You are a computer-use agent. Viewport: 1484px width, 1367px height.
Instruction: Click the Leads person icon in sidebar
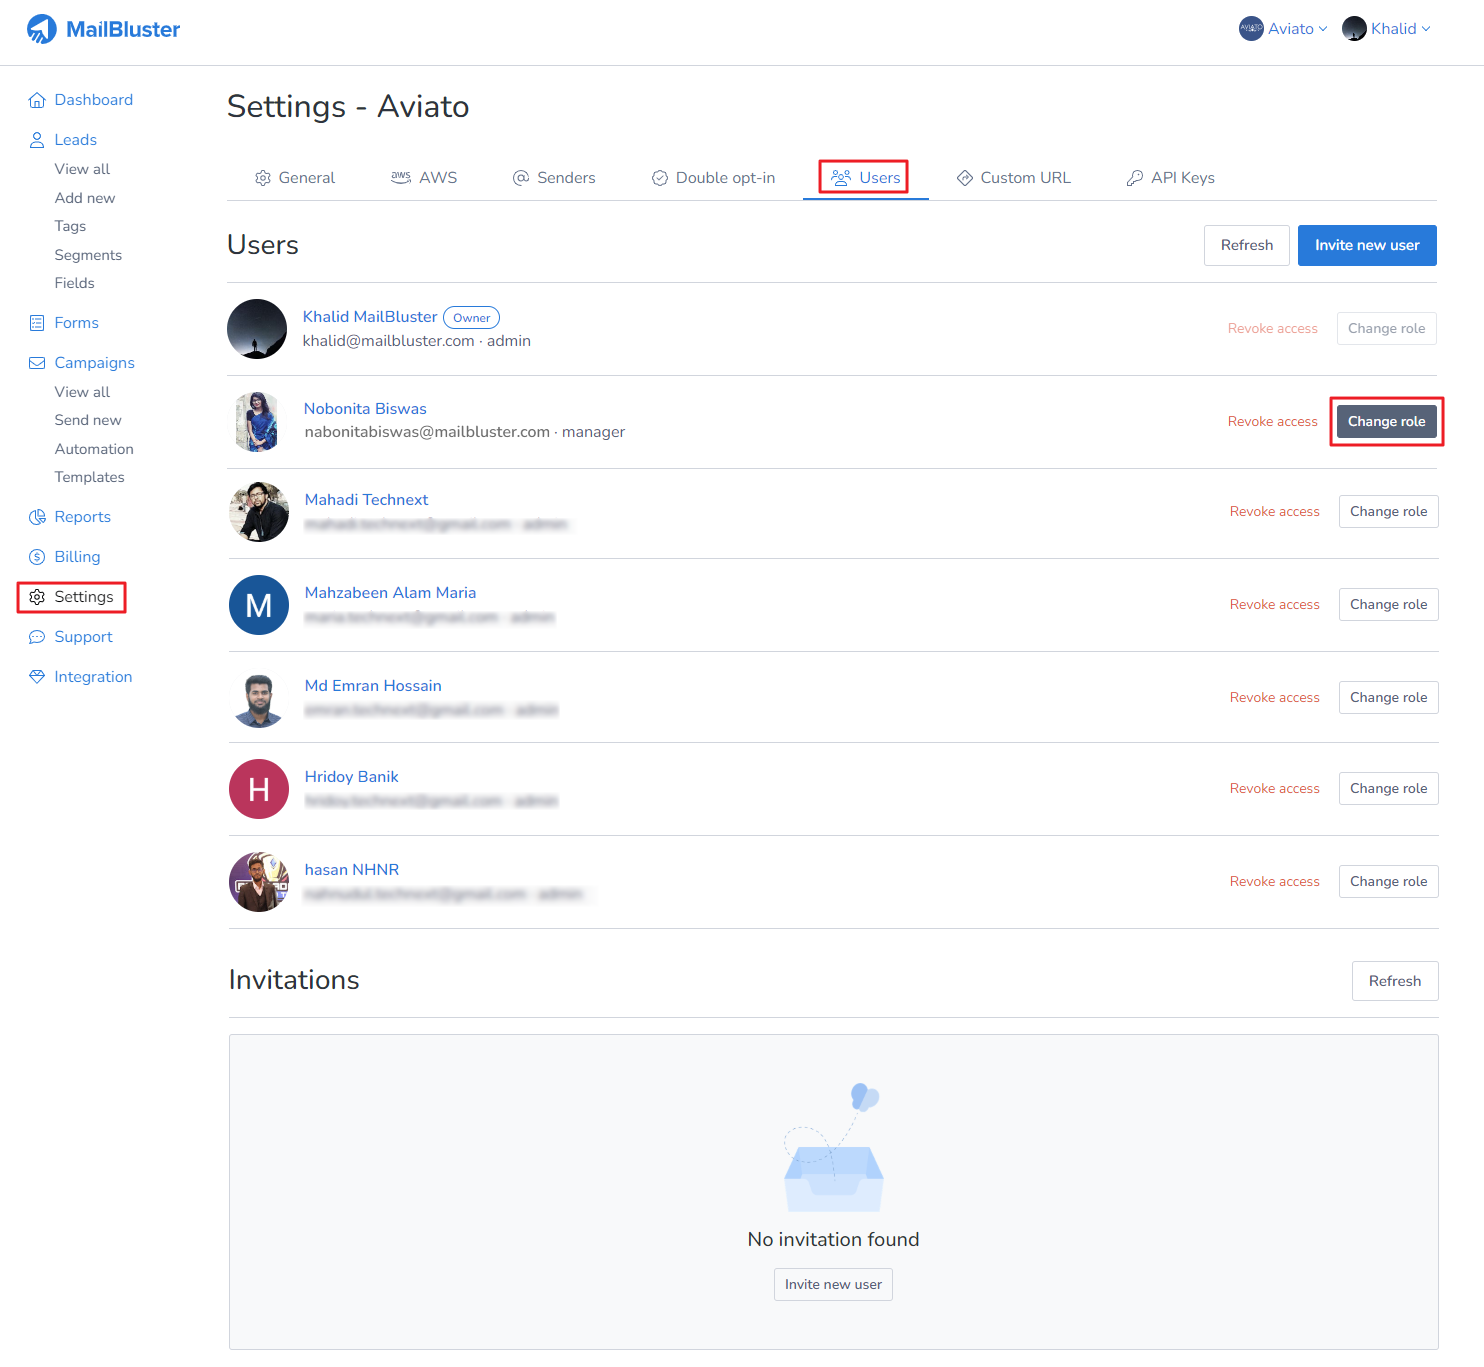[37, 140]
